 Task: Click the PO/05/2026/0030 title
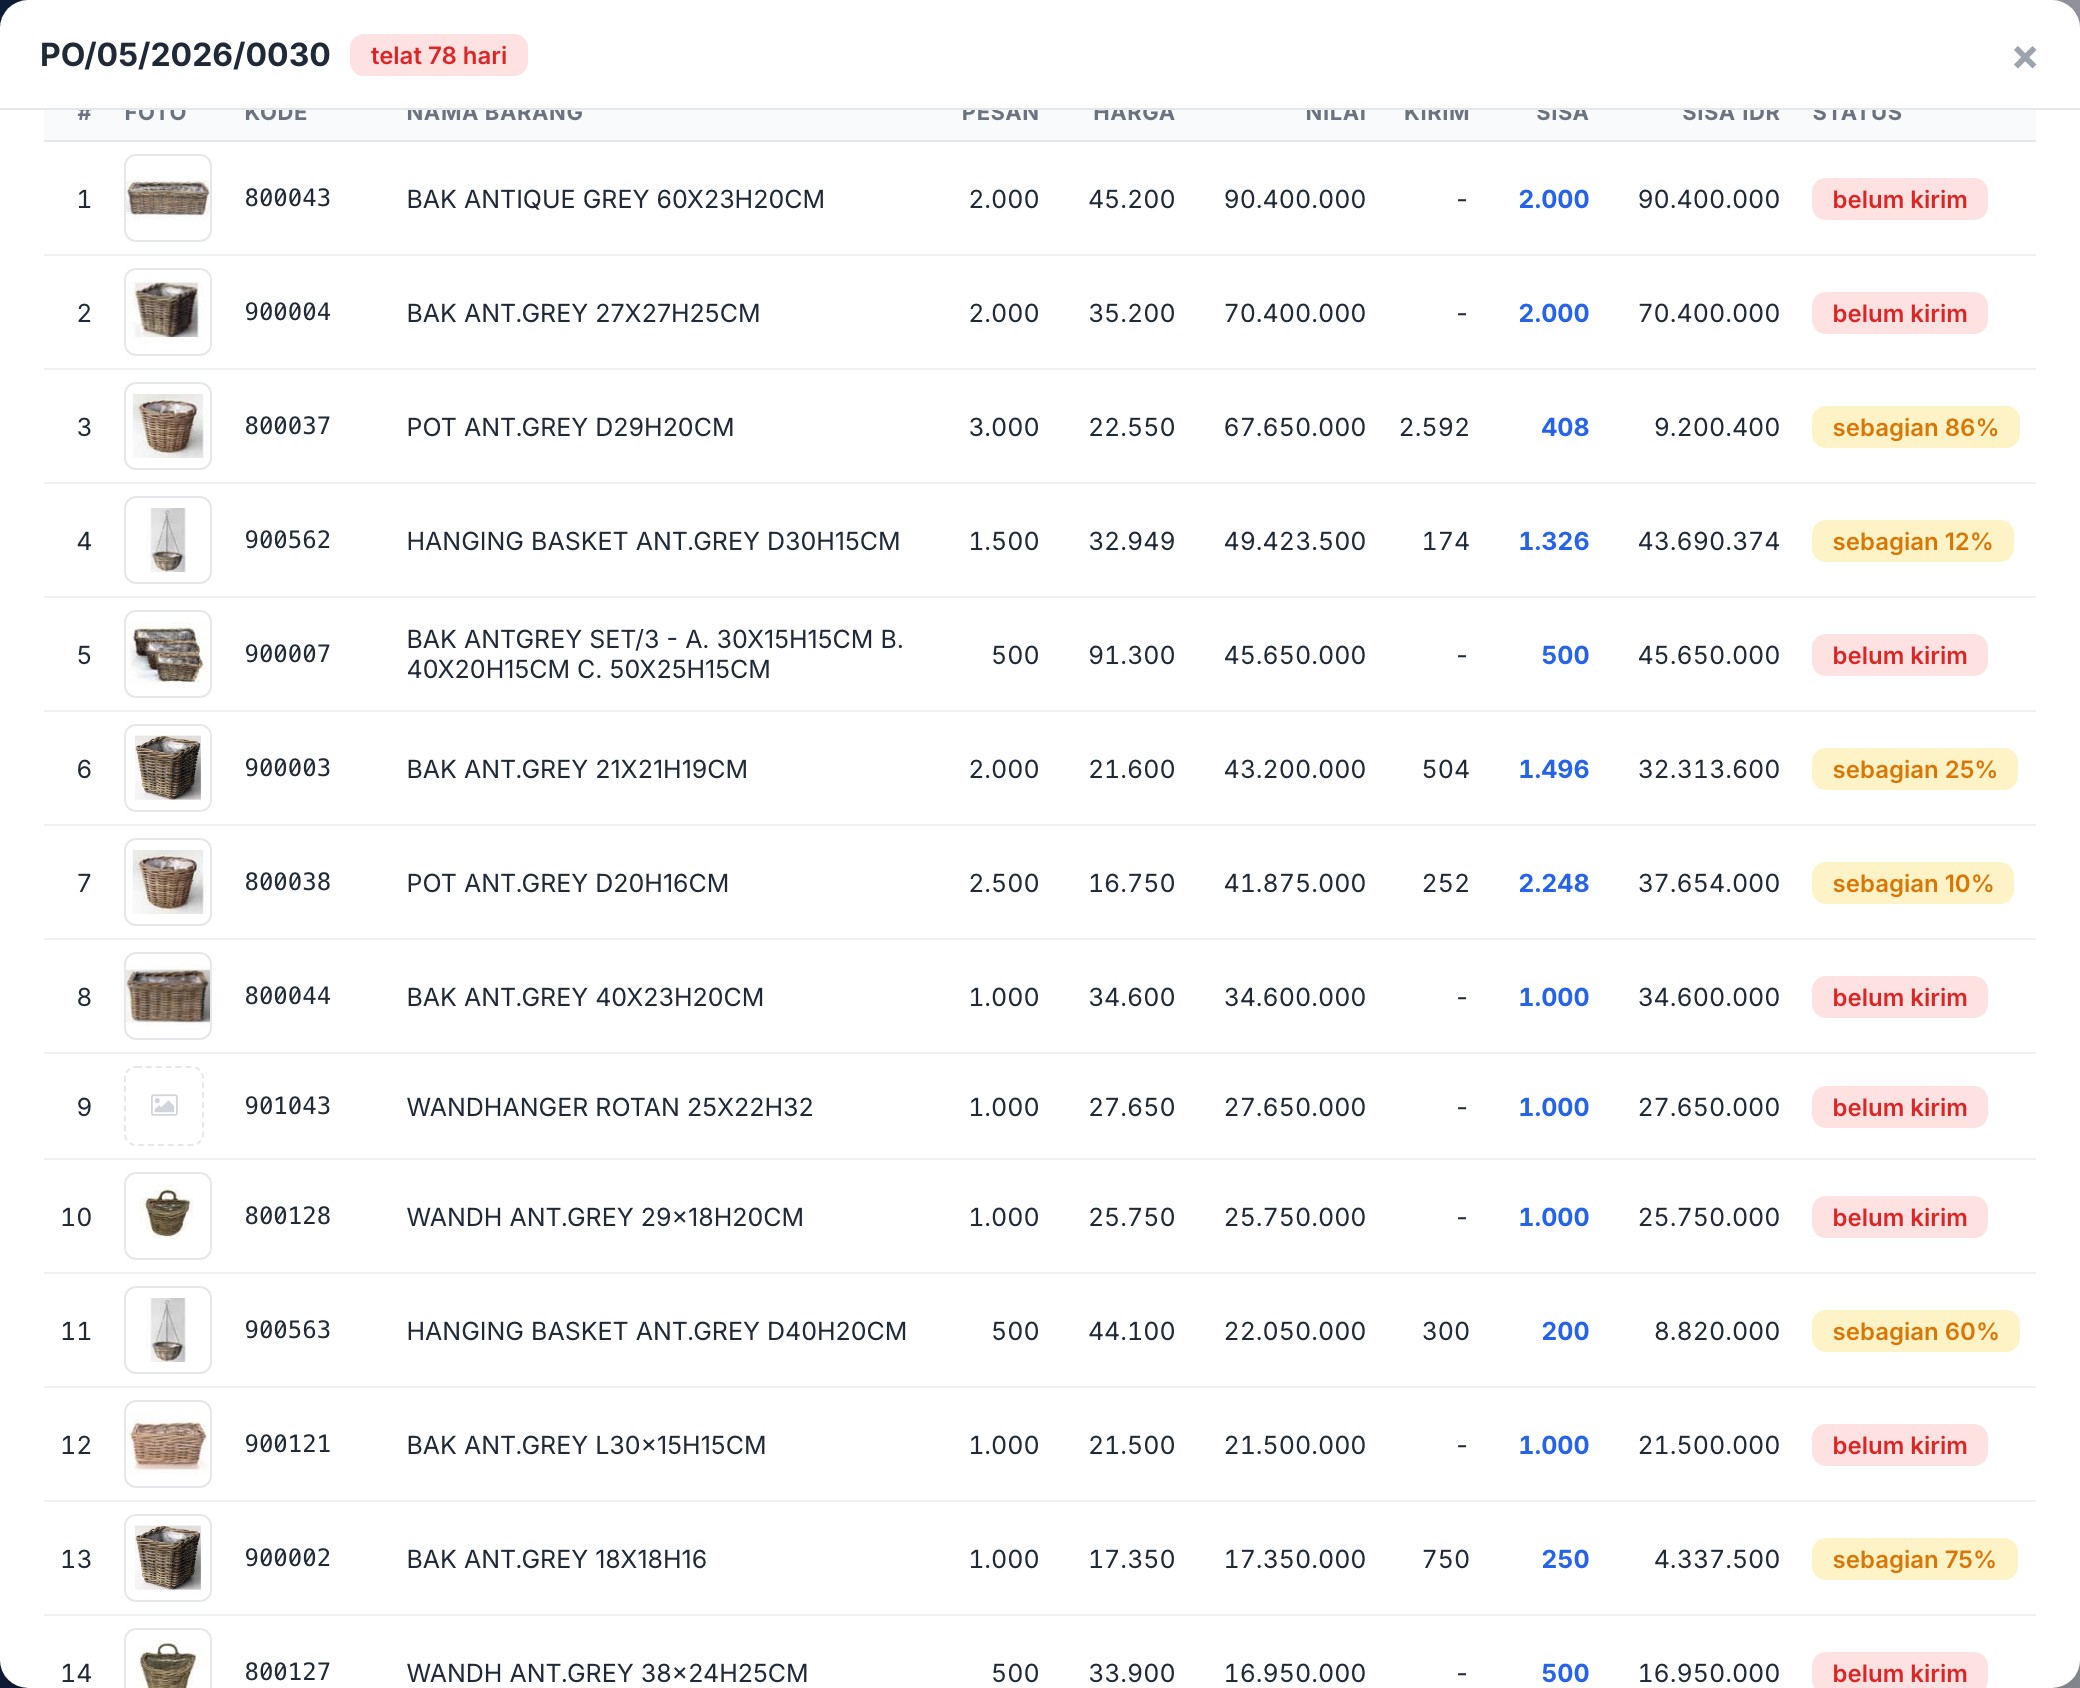185,55
